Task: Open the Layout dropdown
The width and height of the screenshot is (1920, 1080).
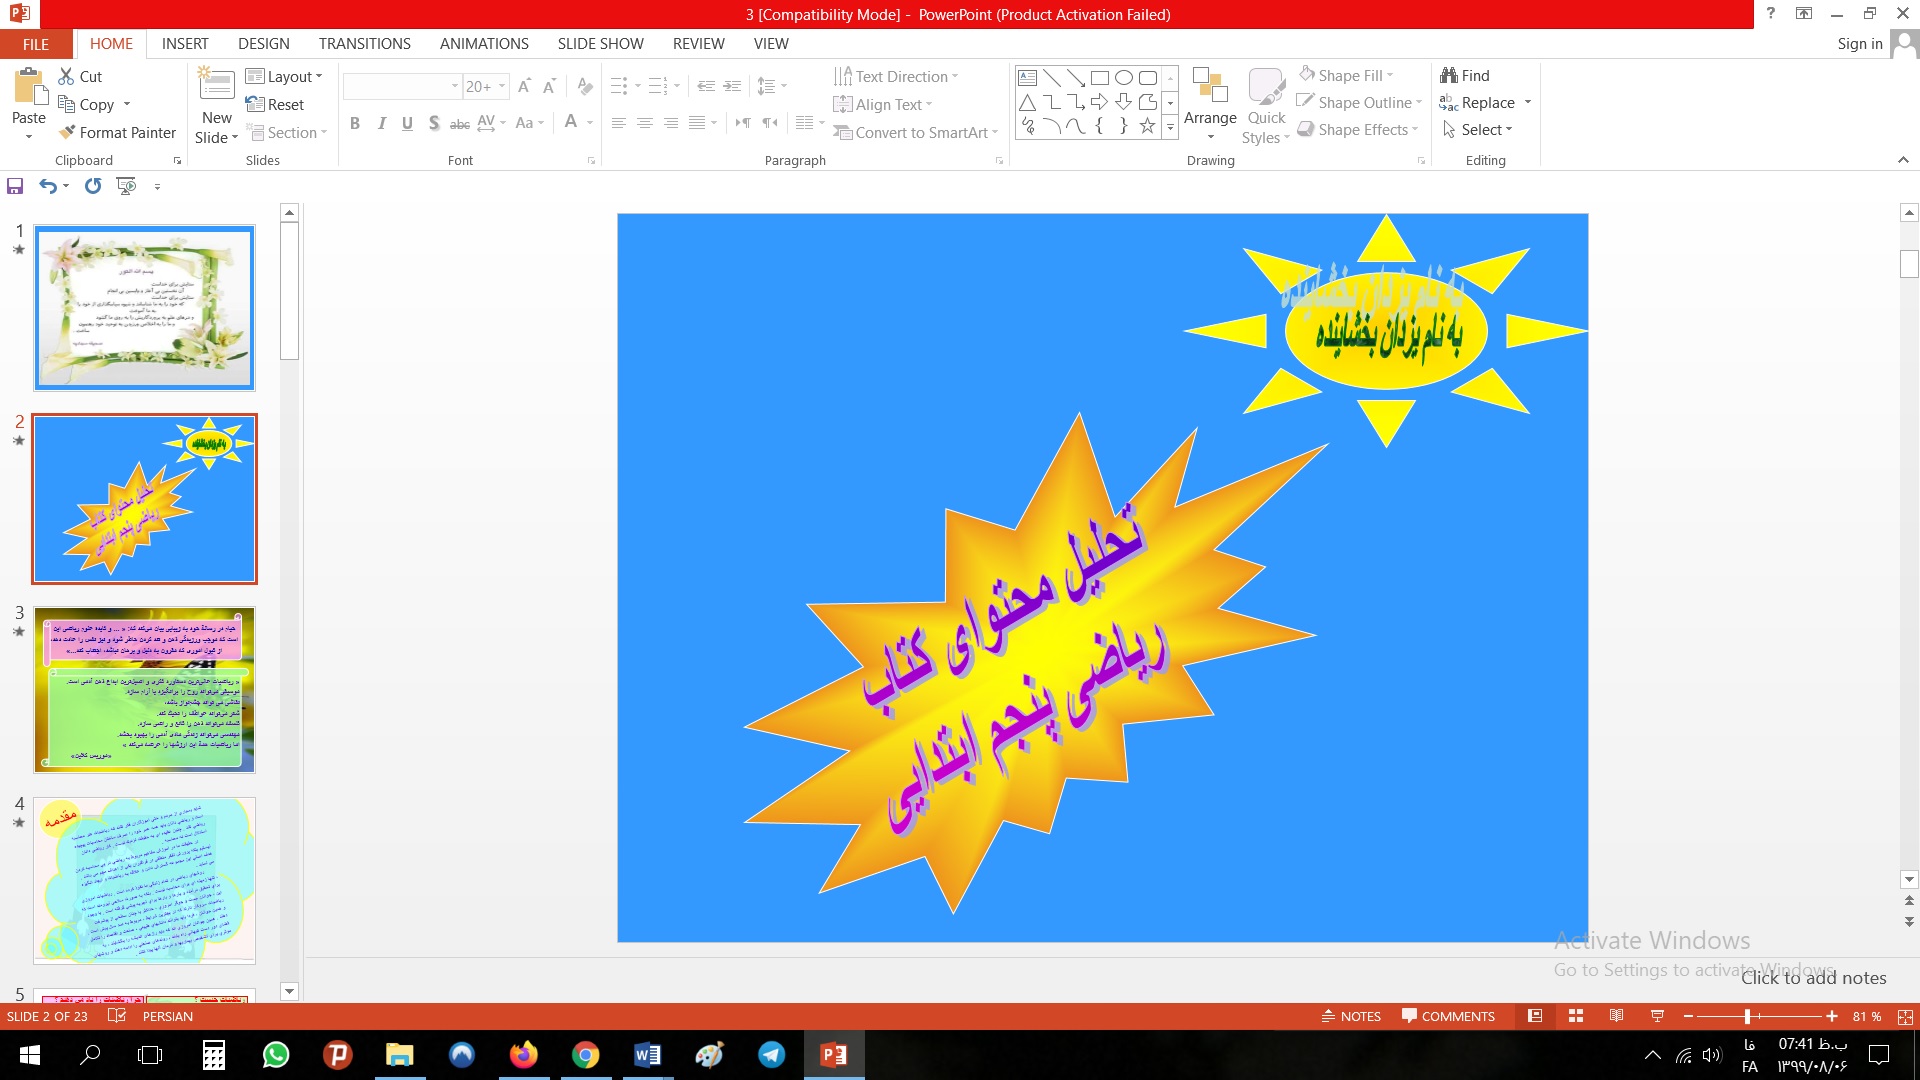Action: pos(285,77)
